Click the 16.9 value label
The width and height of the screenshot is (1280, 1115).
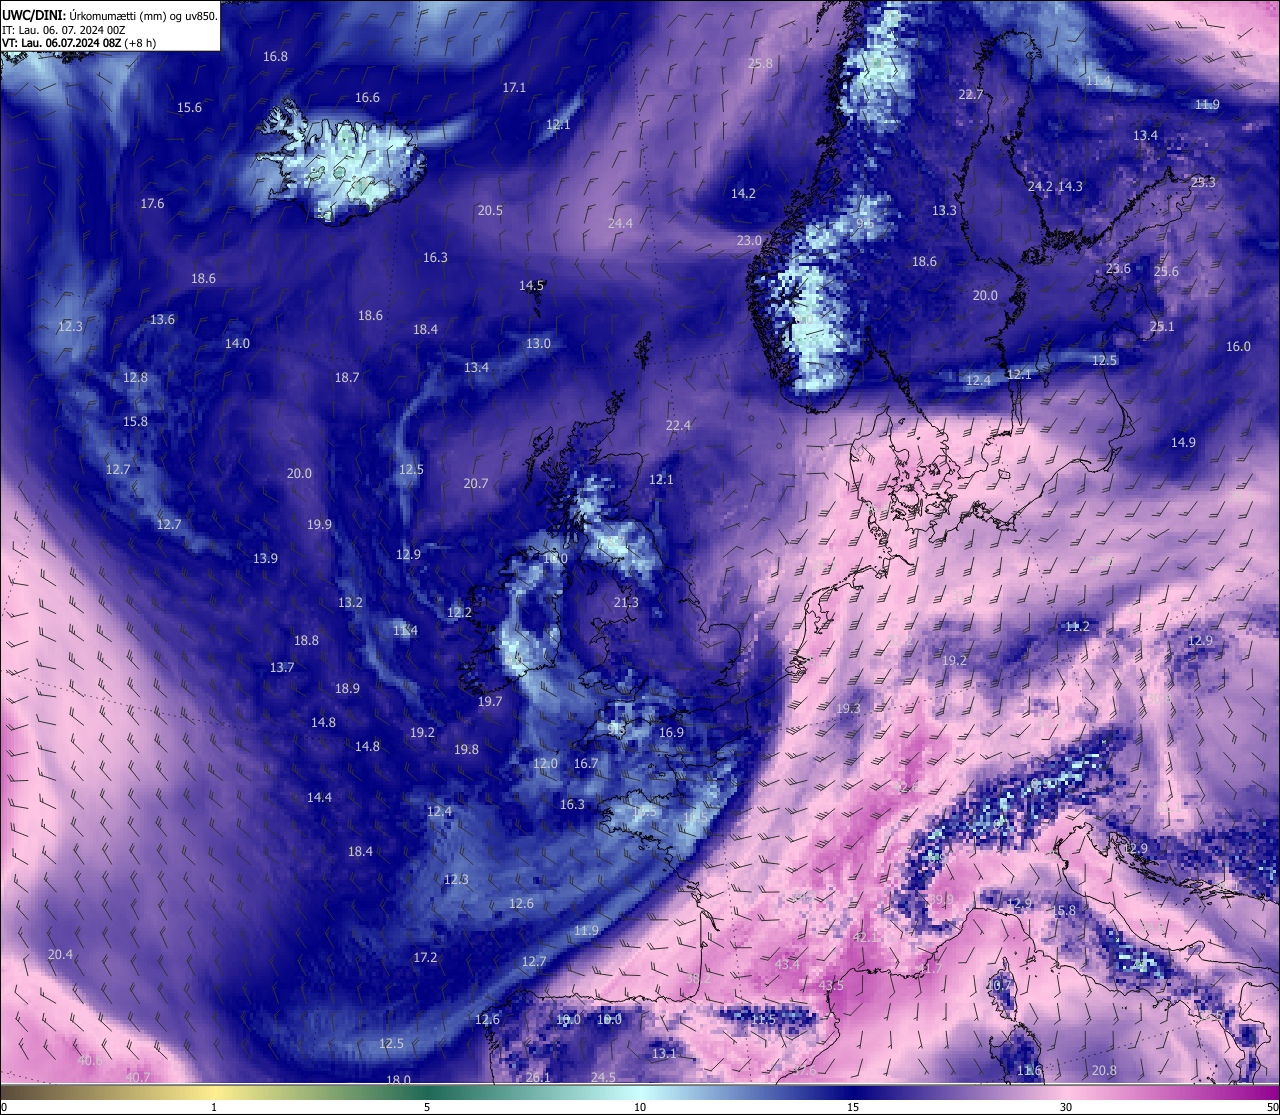click(671, 733)
